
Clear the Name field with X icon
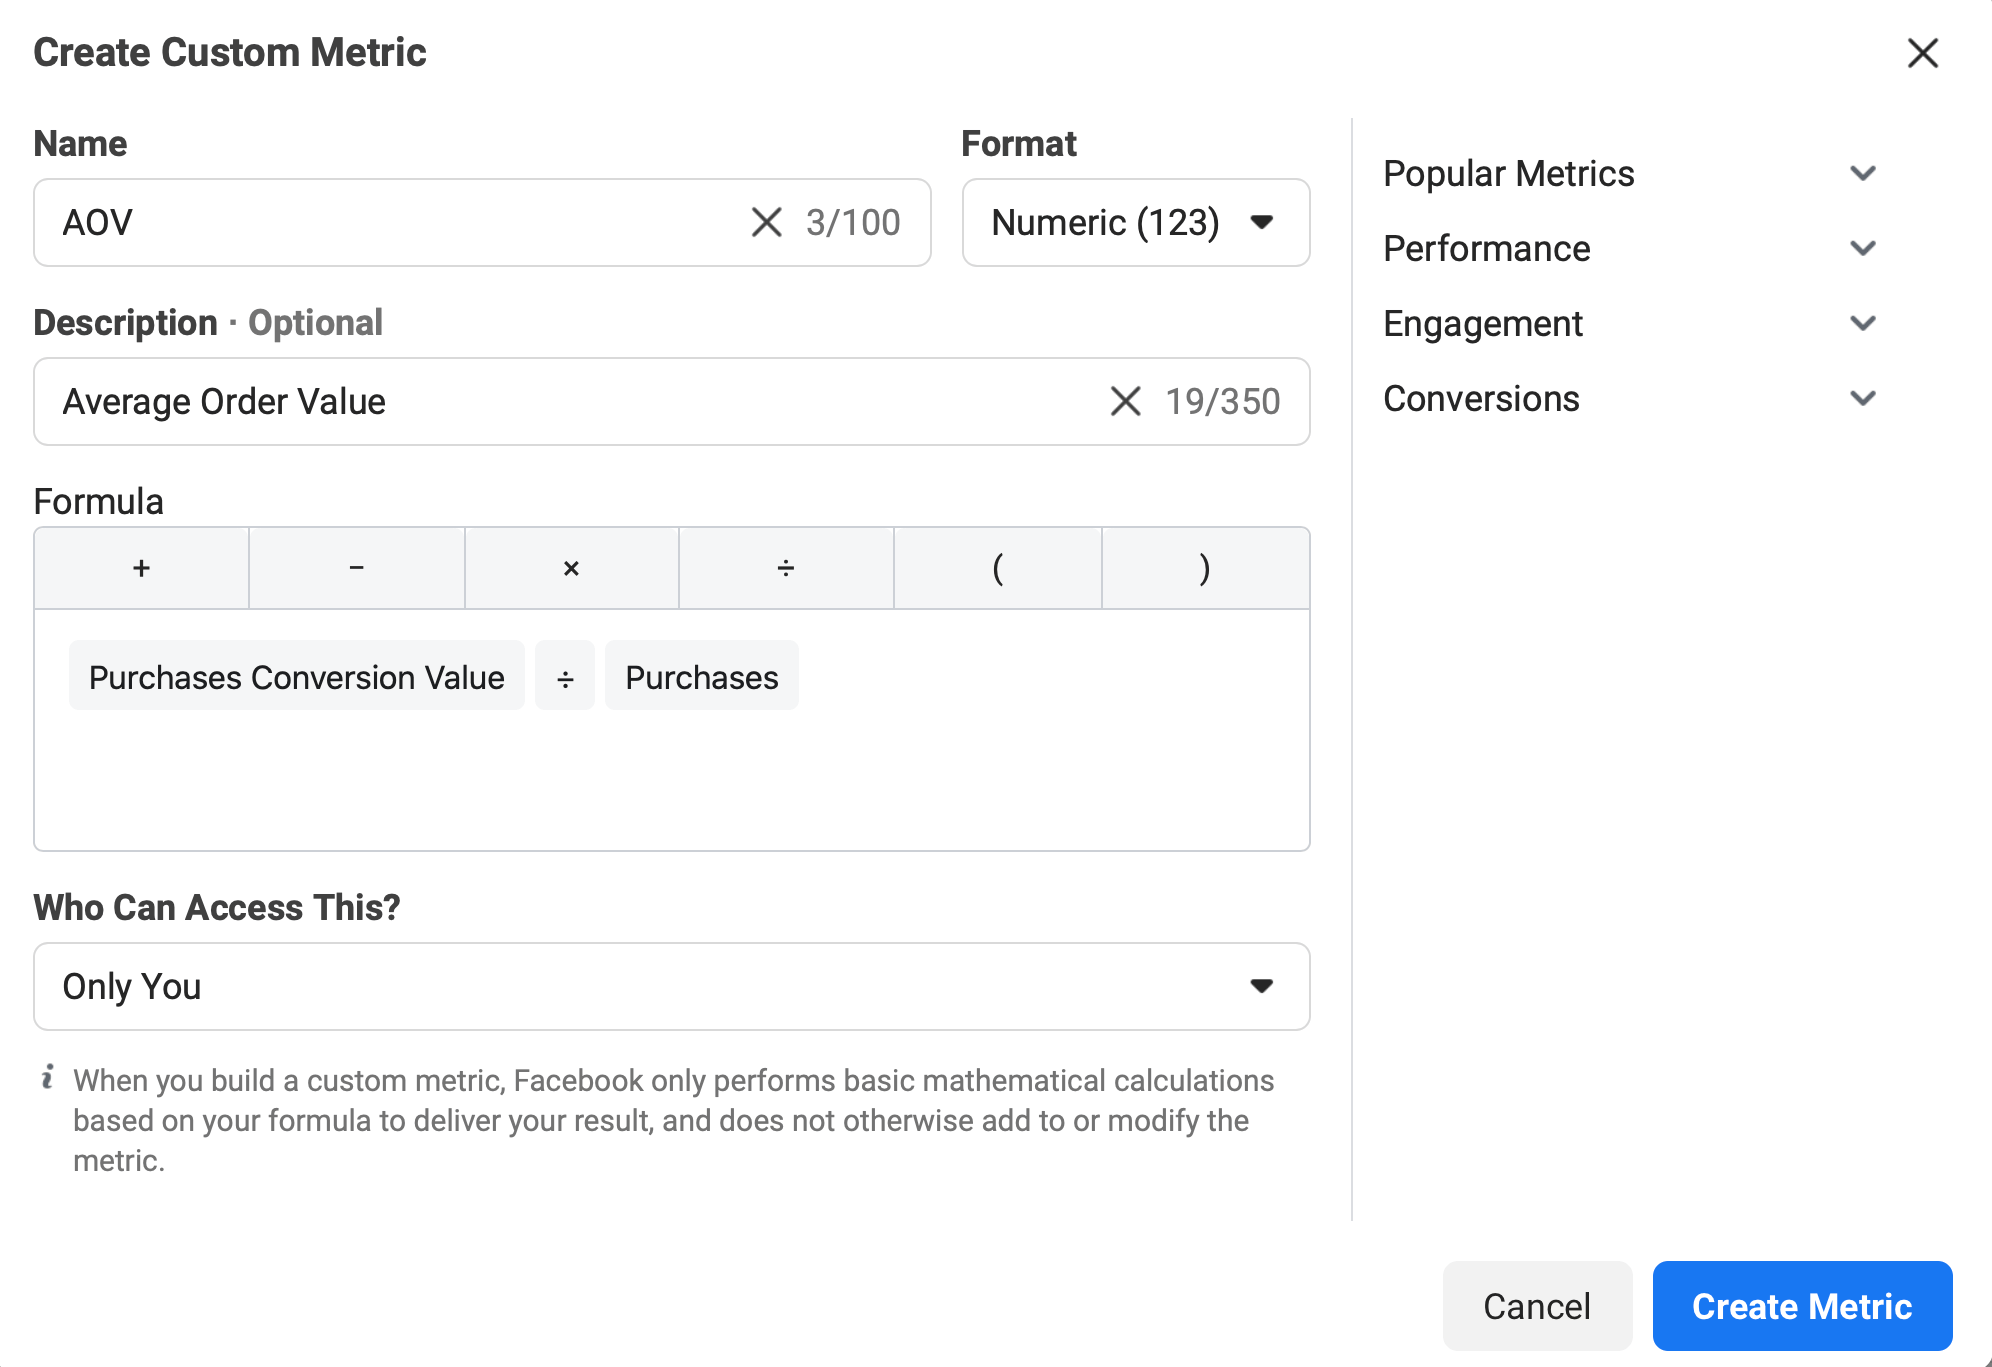(x=766, y=222)
